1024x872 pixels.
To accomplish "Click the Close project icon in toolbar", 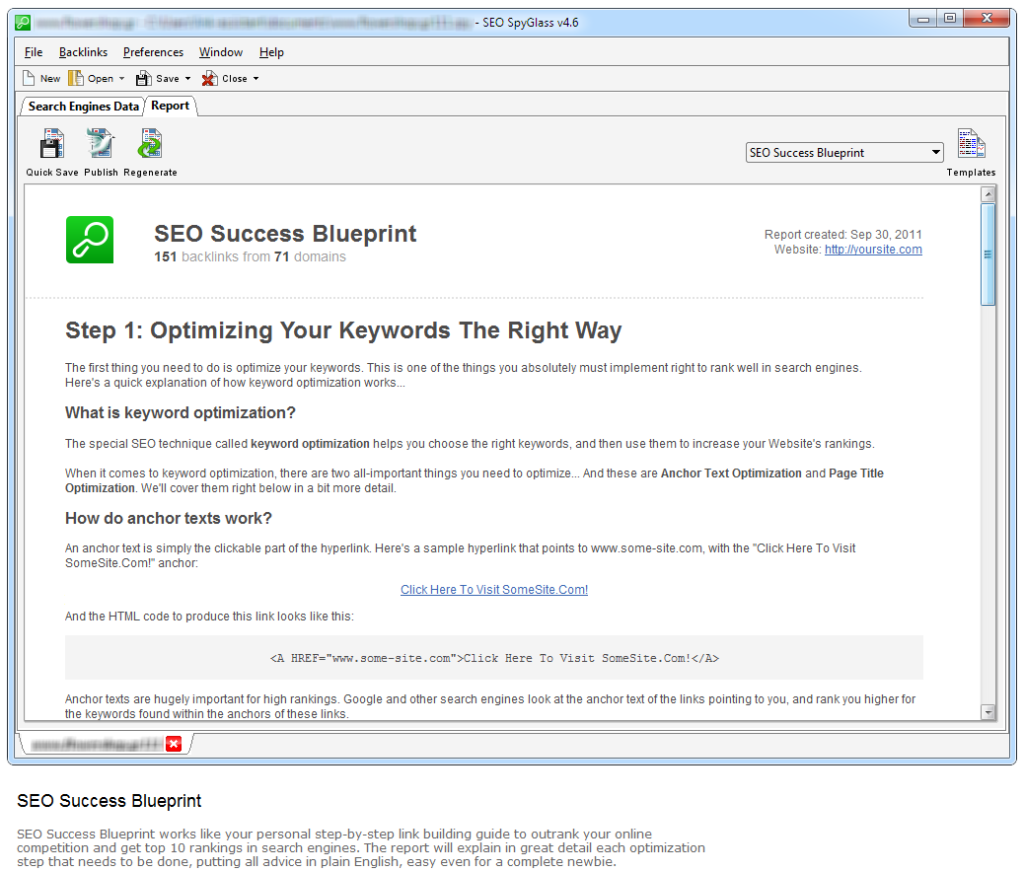I will 209,78.
